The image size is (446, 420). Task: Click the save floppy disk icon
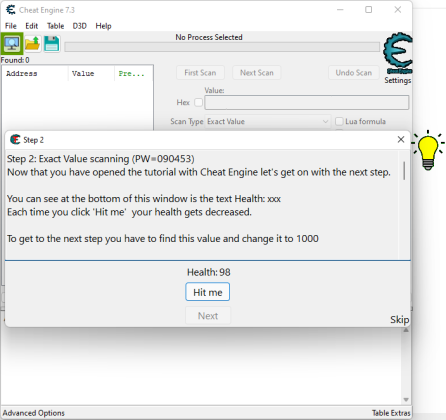[x=52, y=44]
